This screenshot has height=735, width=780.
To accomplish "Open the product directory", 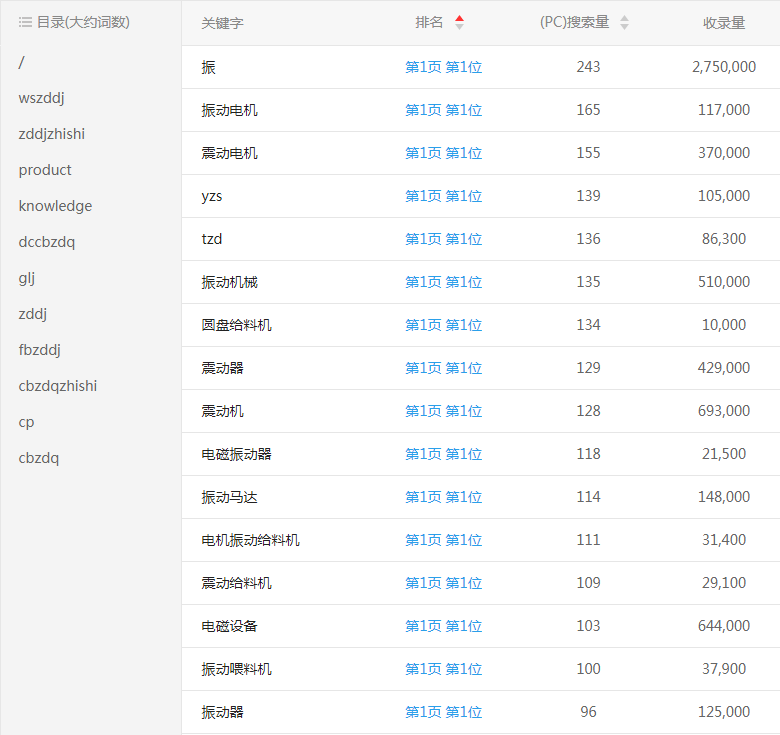I will point(45,170).
